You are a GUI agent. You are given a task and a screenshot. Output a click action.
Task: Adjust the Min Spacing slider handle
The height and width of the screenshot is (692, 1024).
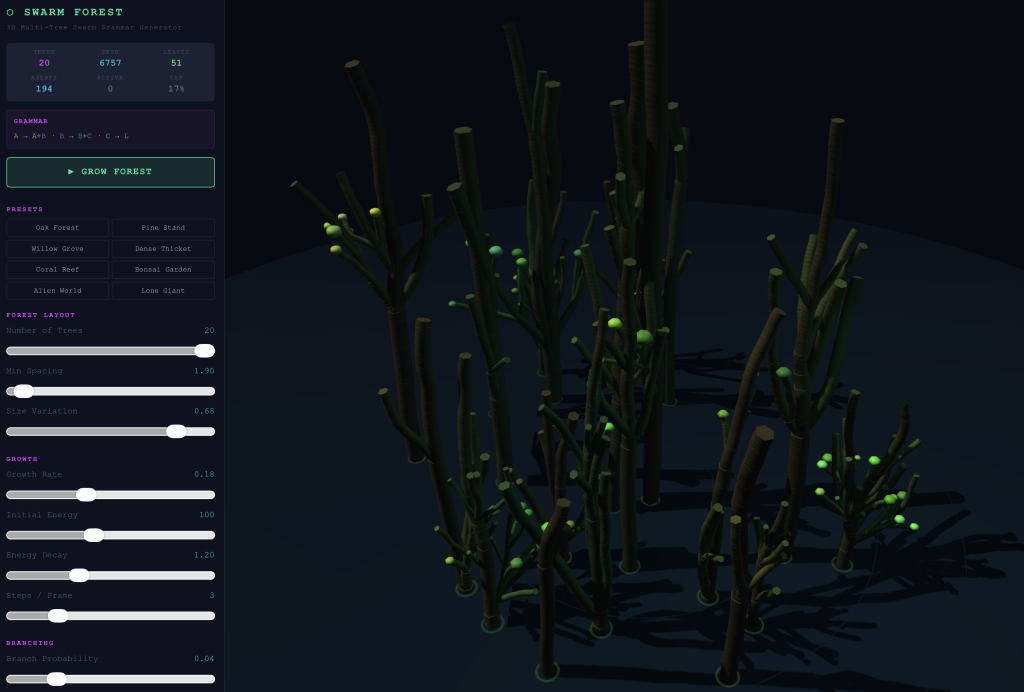[x=24, y=391]
